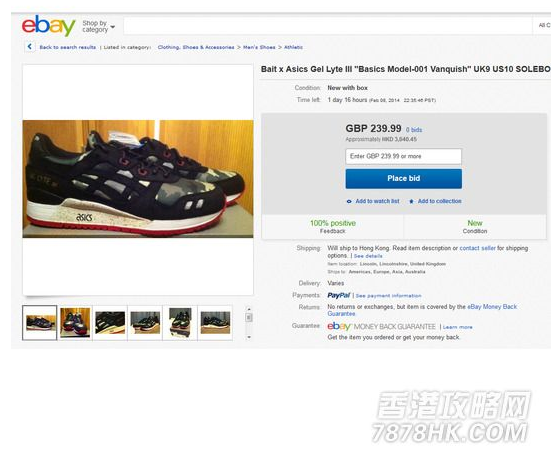The image size is (556, 459).
Task: Click the Place bid button
Action: click(x=404, y=178)
